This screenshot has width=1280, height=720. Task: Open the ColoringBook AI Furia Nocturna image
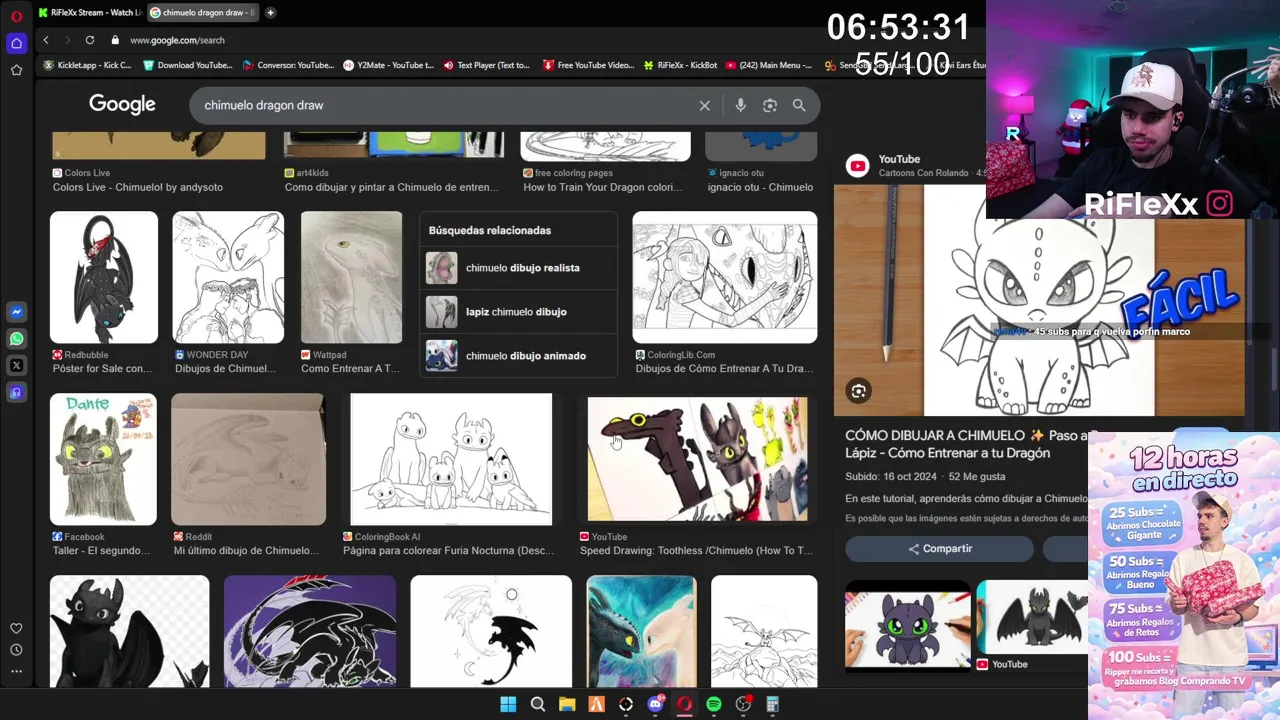pos(451,459)
